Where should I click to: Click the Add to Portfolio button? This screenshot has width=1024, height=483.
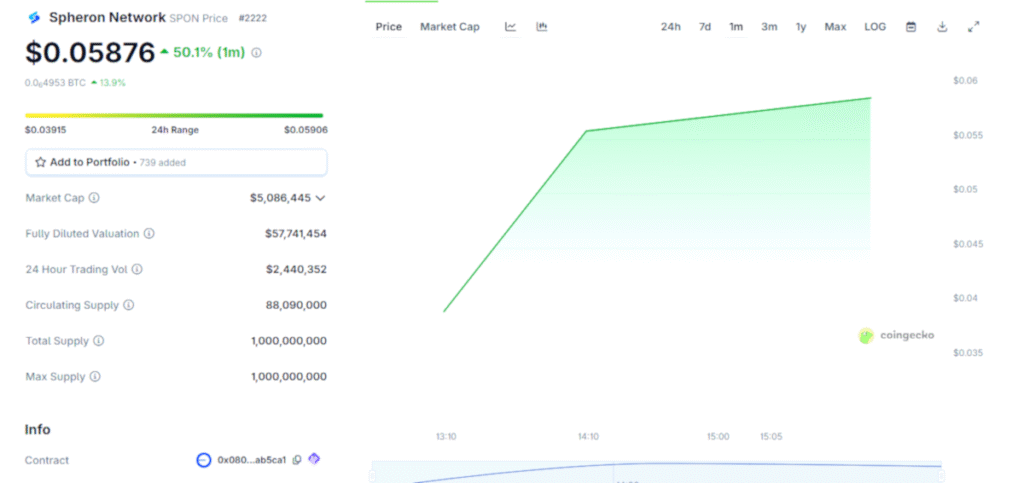tap(176, 163)
